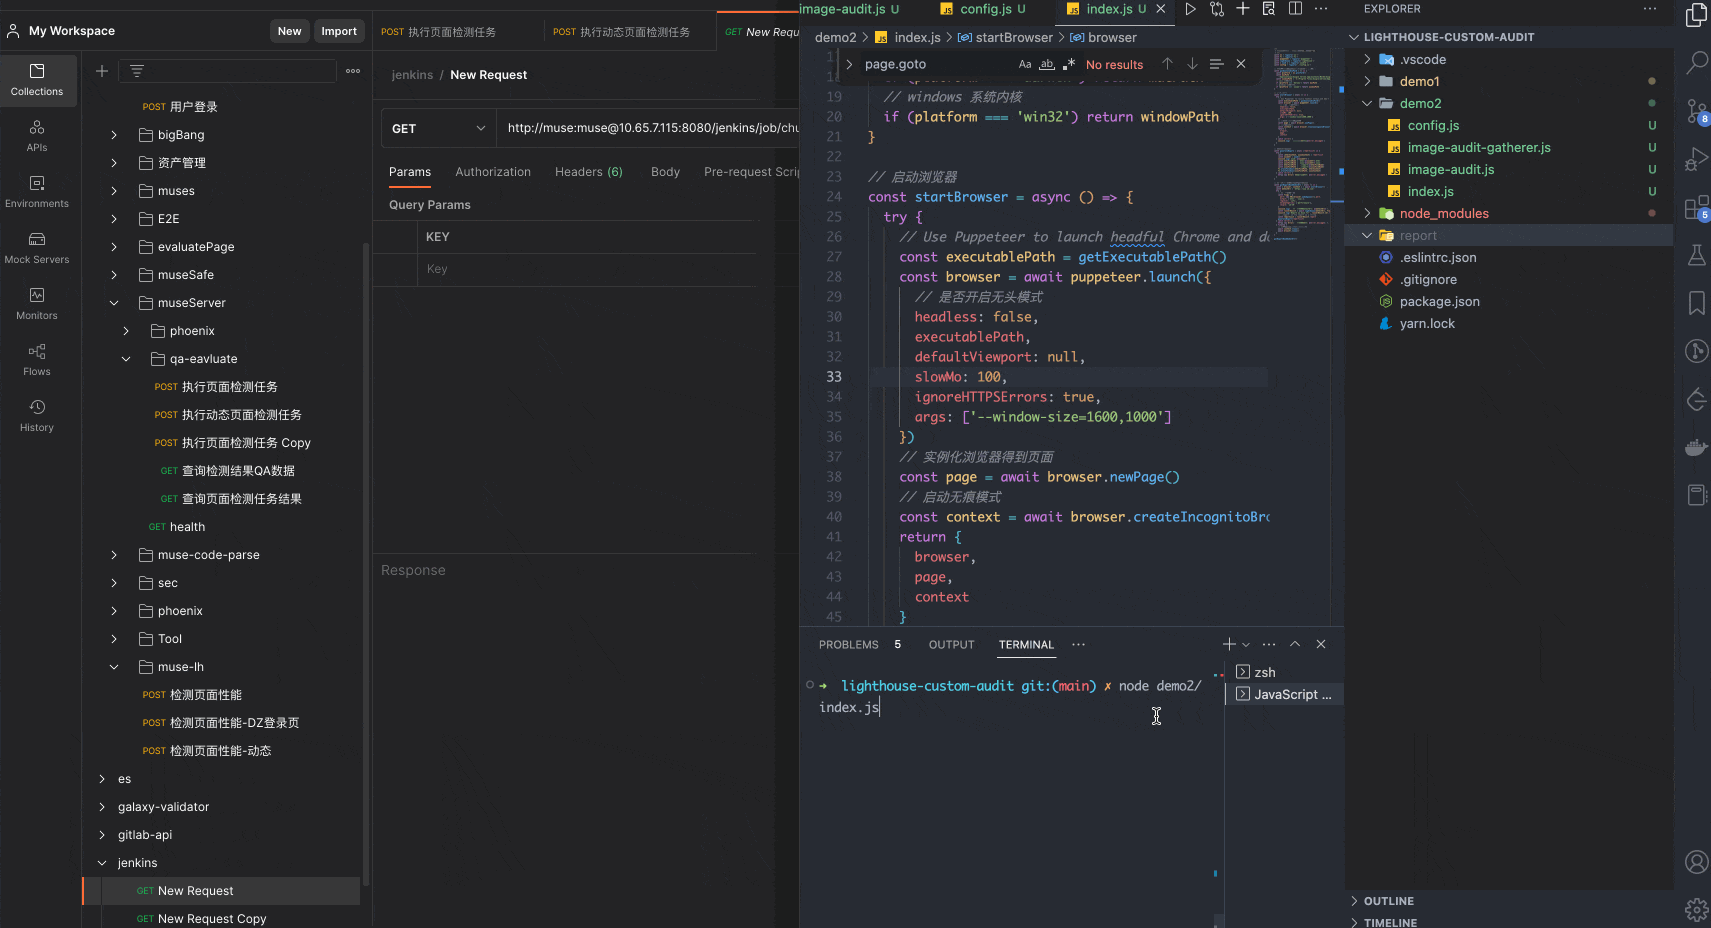Open Postman Environments sidebar
Screen dimensions: 1711x928
point(37,192)
